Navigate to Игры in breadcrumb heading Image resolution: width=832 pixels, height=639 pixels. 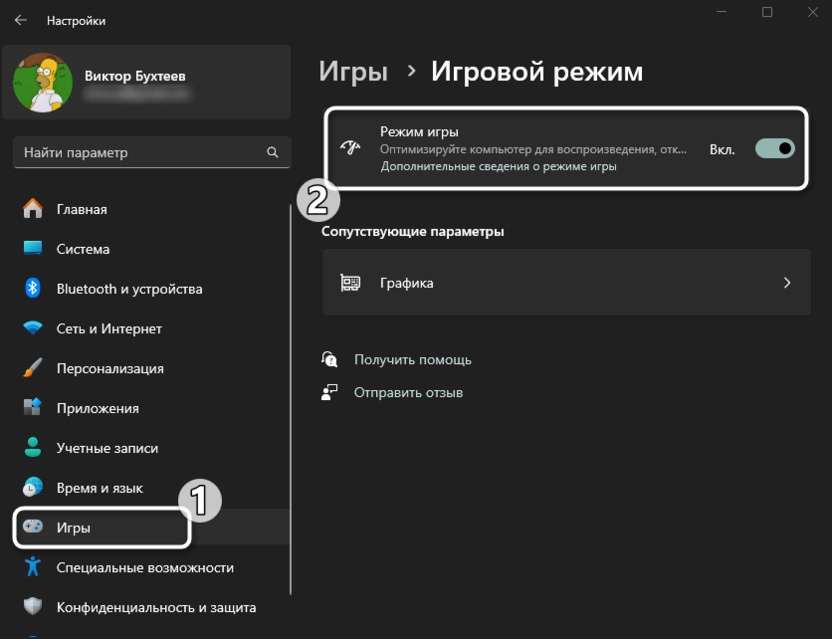pyautogui.click(x=353, y=72)
